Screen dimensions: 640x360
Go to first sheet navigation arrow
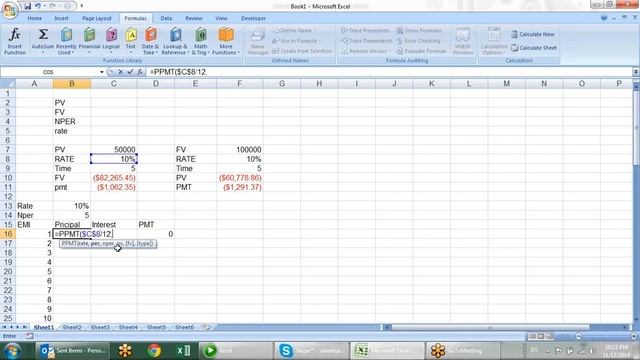(4, 327)
